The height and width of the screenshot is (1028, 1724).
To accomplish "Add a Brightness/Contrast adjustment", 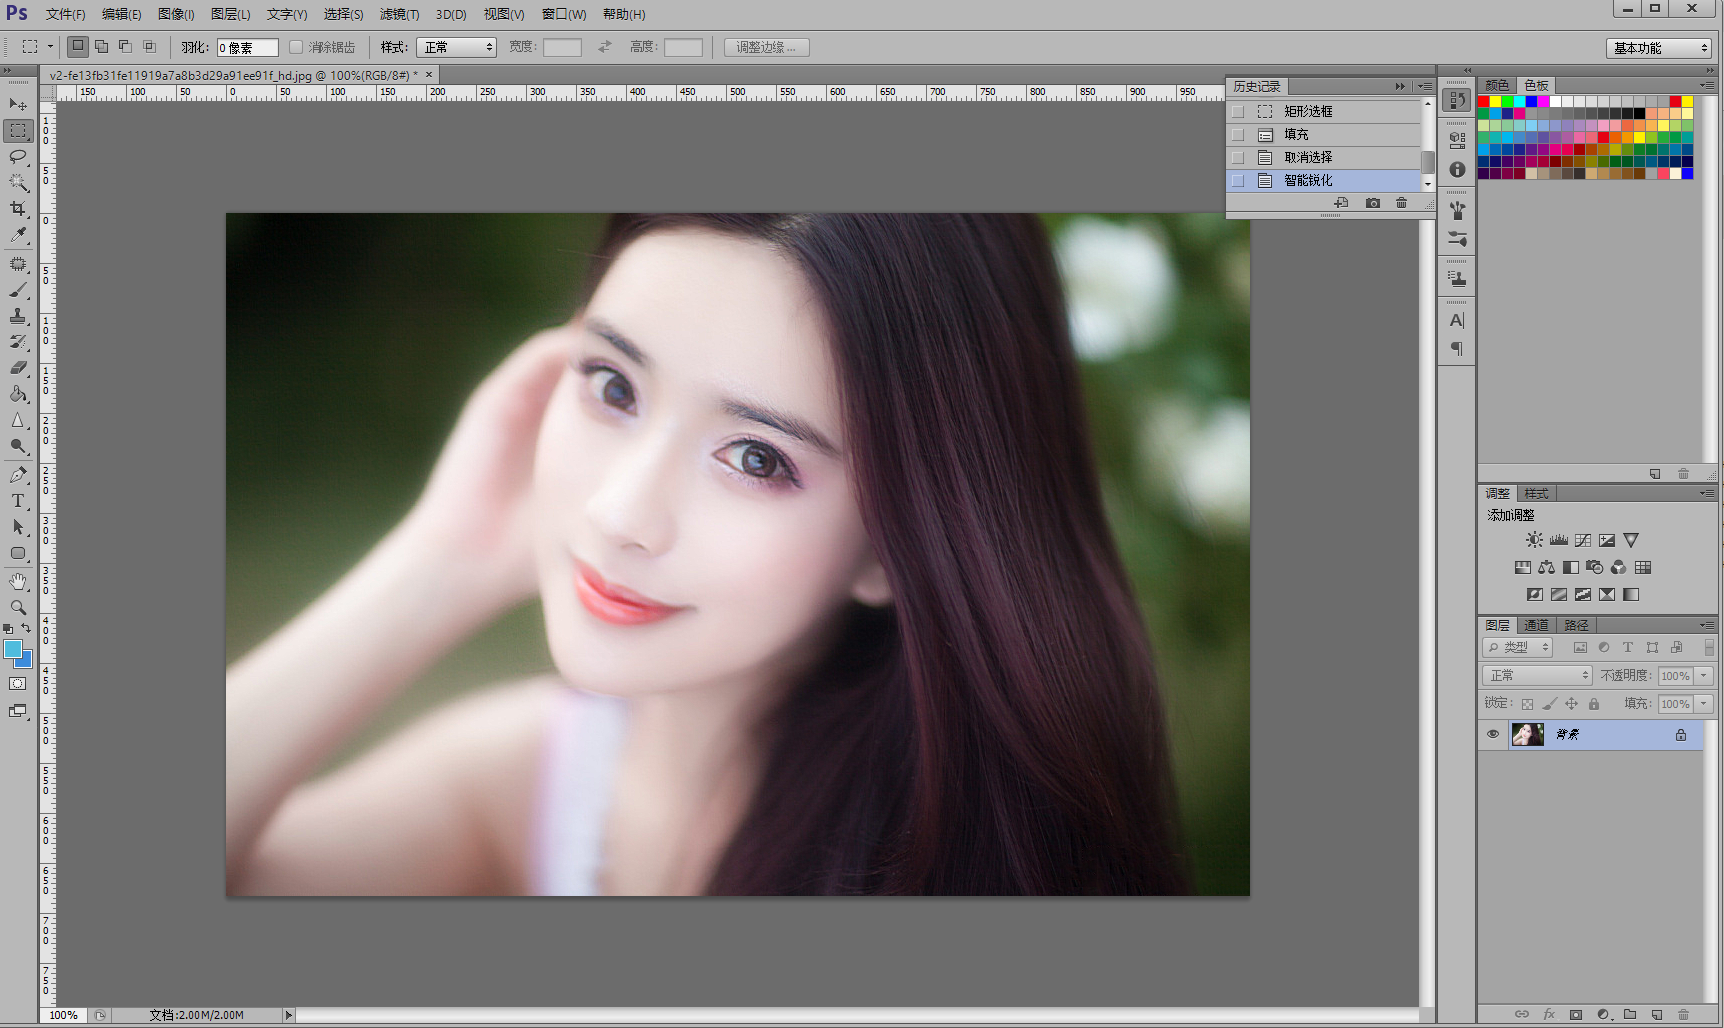I will 1534,540.
